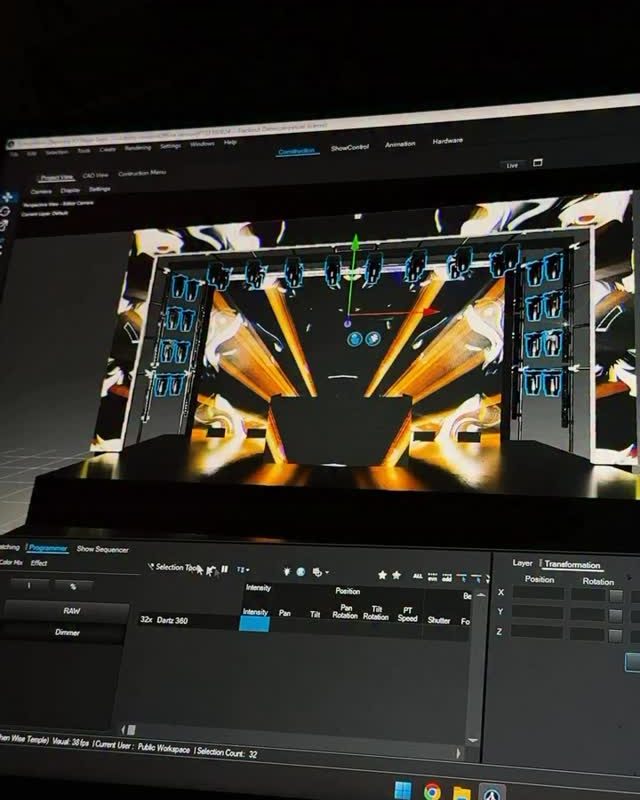Click the green Y-axis gizmo arrow
The width and height of the screenshot is (640, 800).
(355, 242)
